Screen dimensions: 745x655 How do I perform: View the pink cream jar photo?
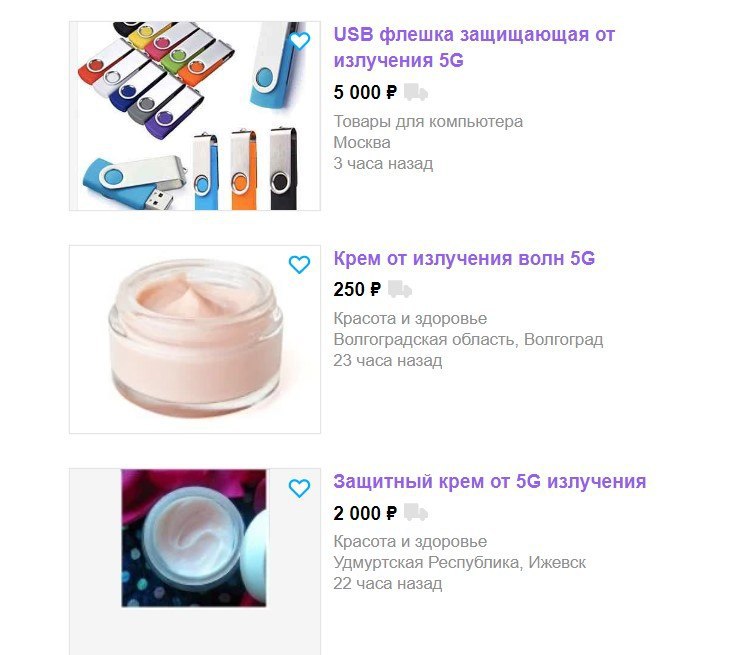coord(195,339)
